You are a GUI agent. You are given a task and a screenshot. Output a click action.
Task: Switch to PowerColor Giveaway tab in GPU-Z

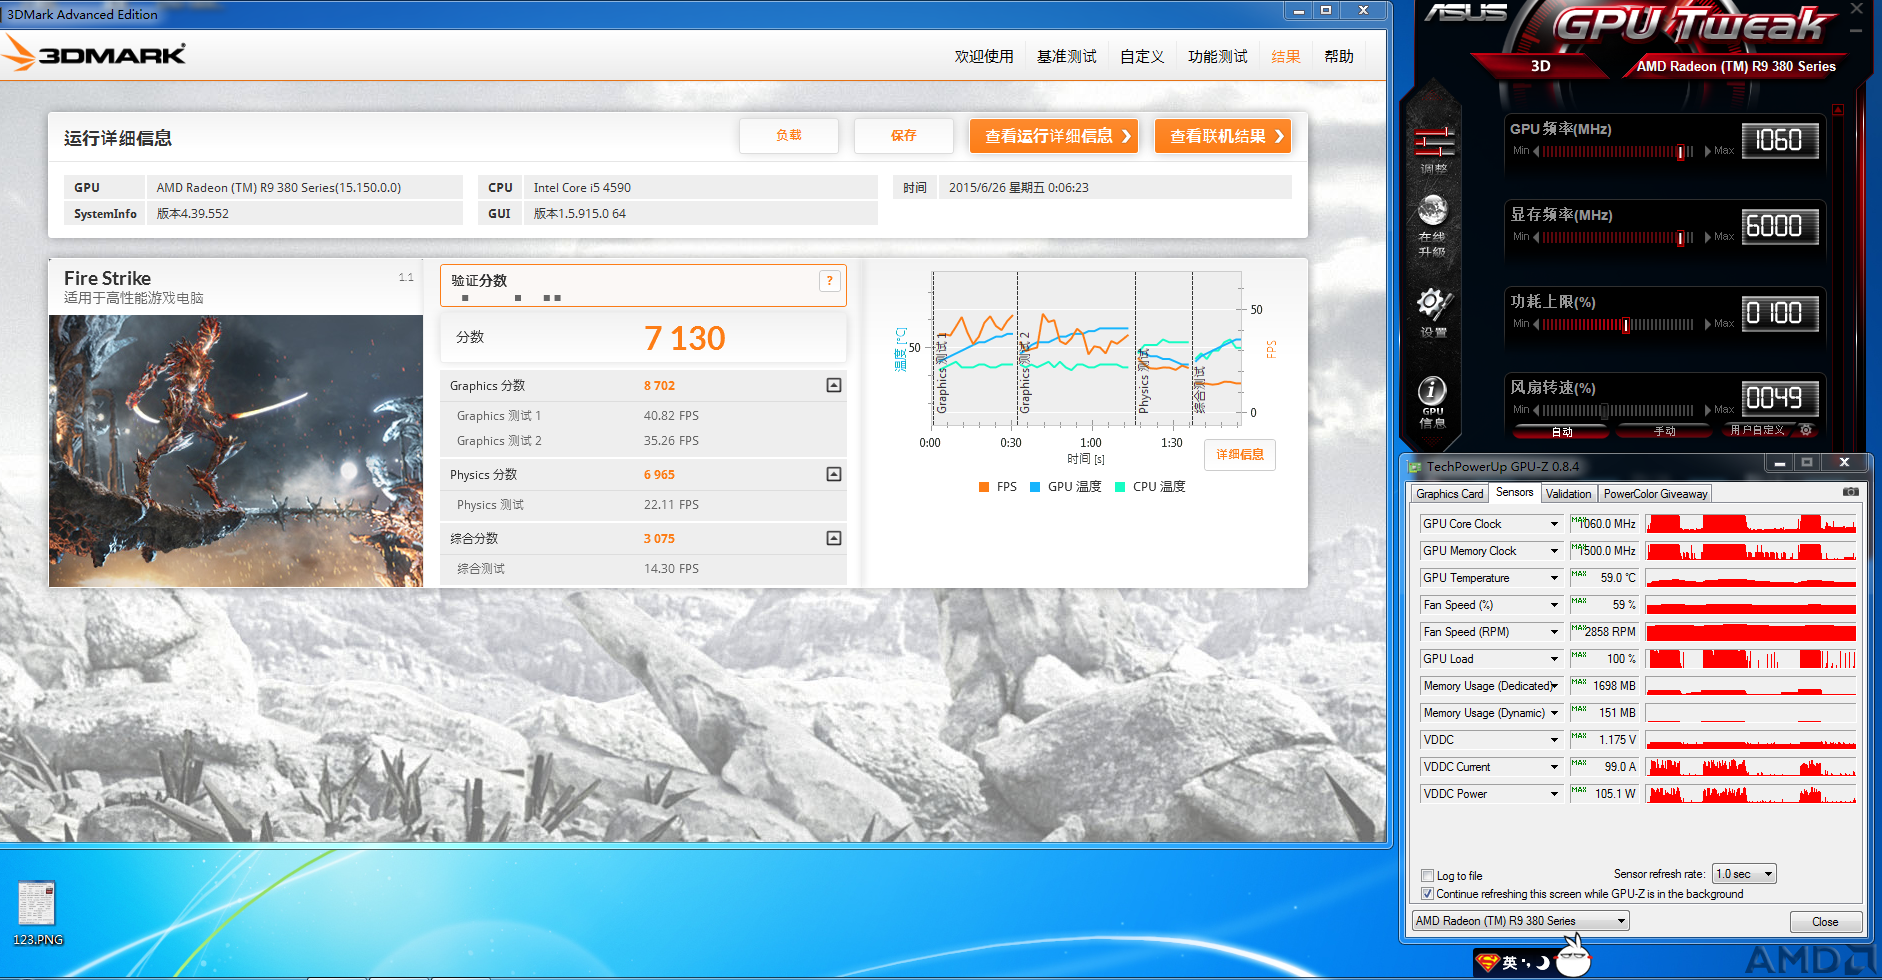1655,494
